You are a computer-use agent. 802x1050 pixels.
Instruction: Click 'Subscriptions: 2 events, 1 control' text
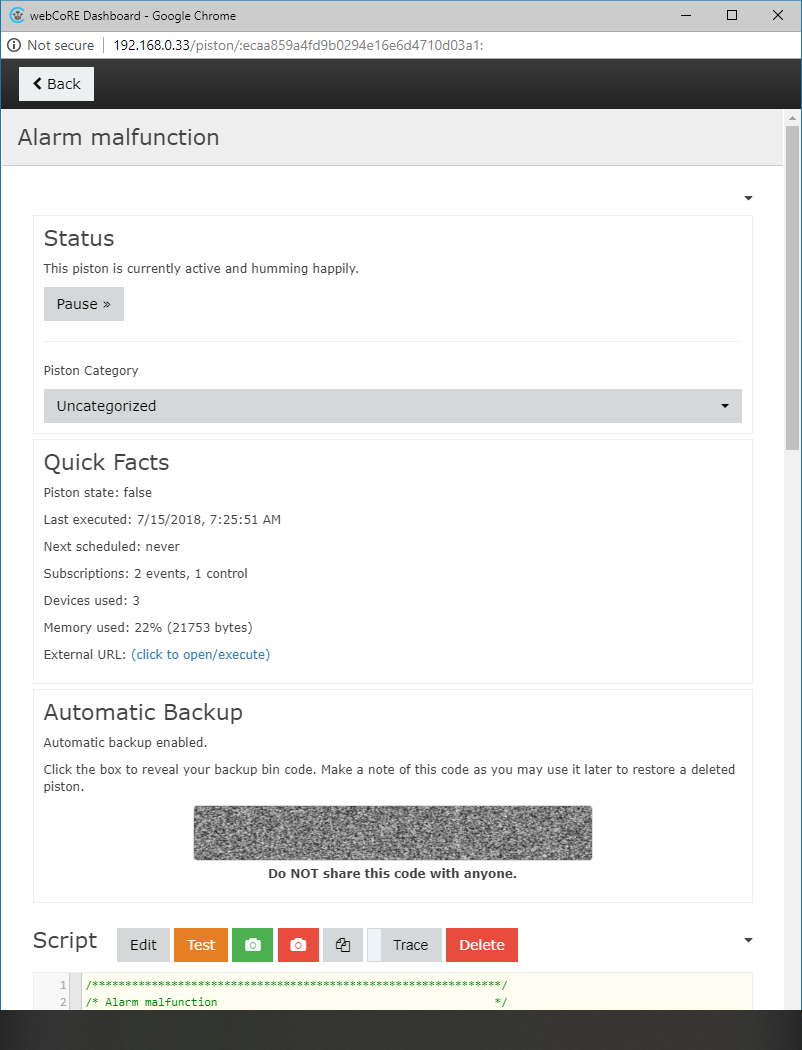tap(145, 573)
